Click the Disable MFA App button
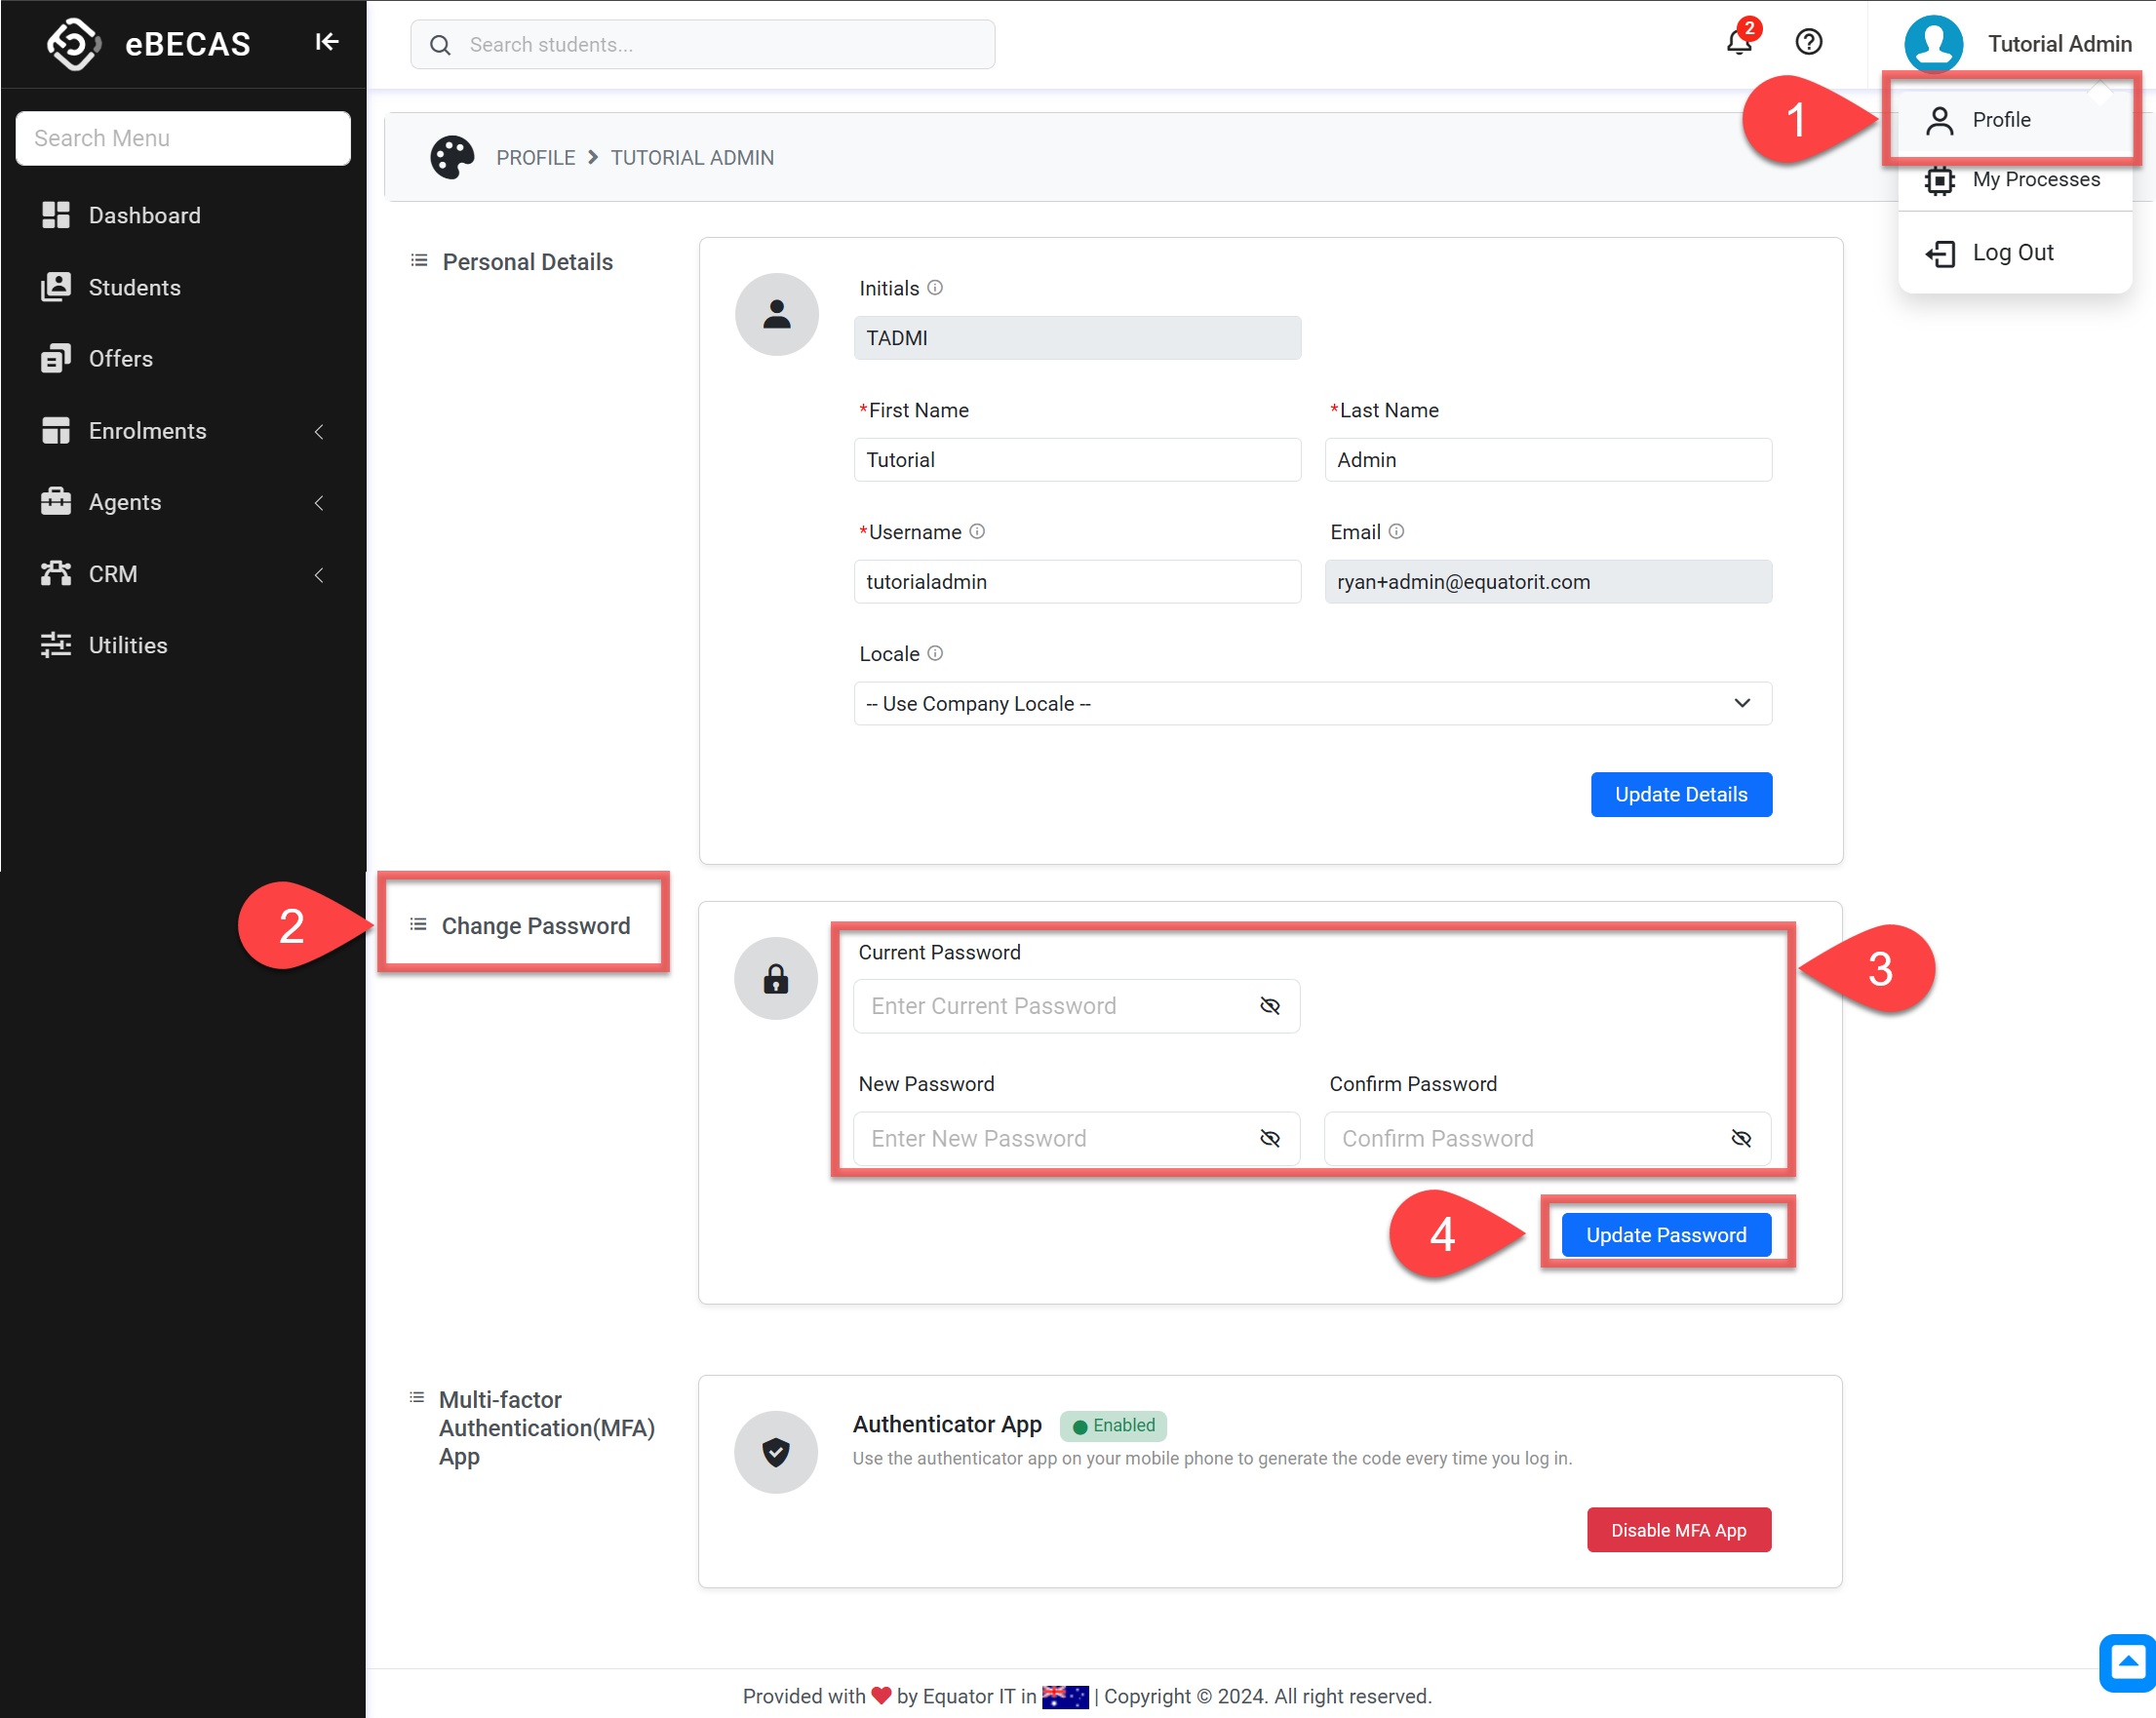Viewport: 2156px width, 1718px height. [1678, 1529]
